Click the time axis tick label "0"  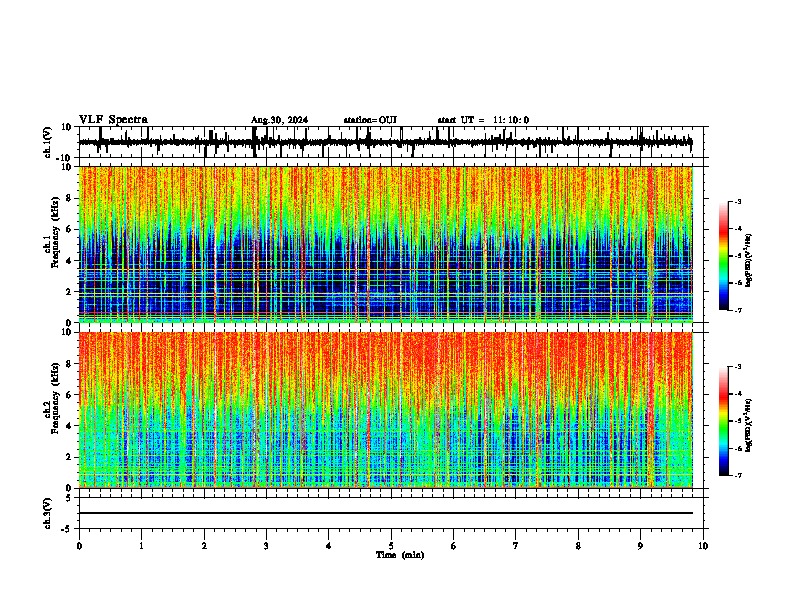pos(79,546)
